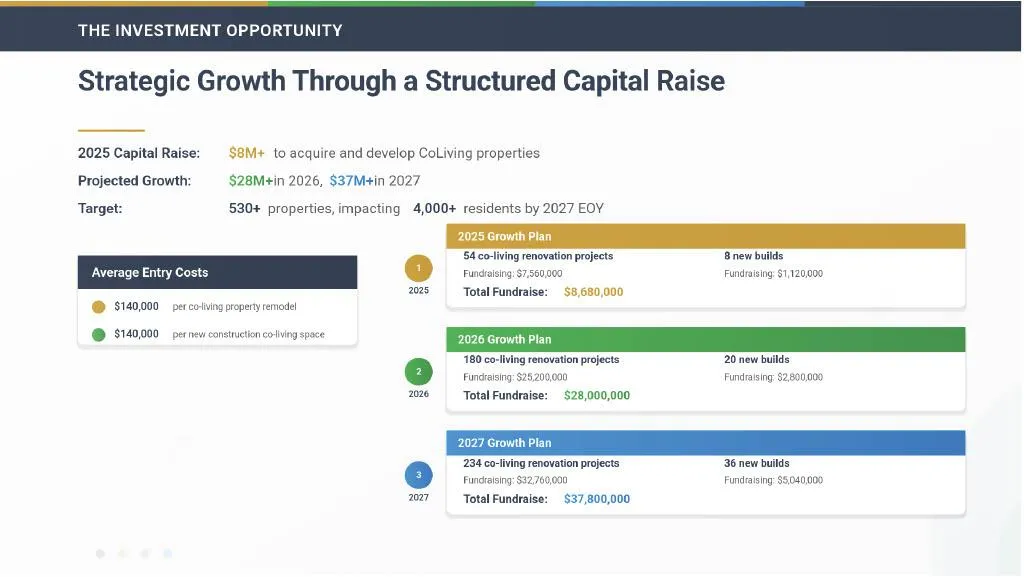Click the blue step 3 circle for 2027
Image resolution: width=1024 pixels, height=577 pixels.
point(419,475)
